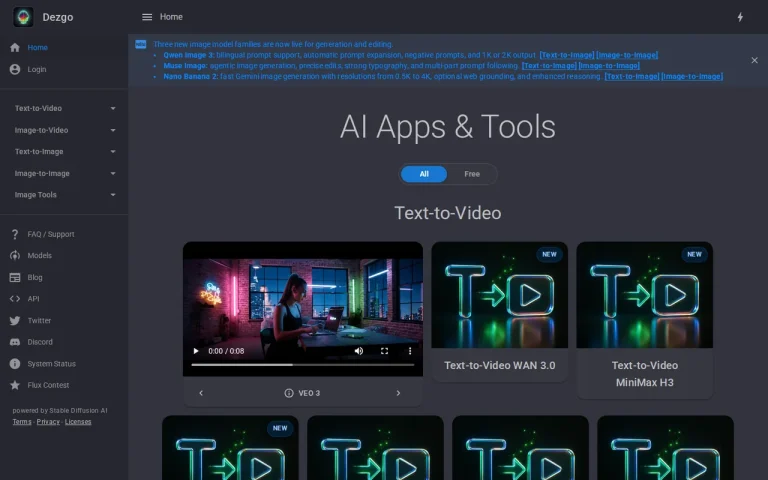This screenshot has height=480, width=768.
Task: Click the Login account icon
Action: click(15, 69)
